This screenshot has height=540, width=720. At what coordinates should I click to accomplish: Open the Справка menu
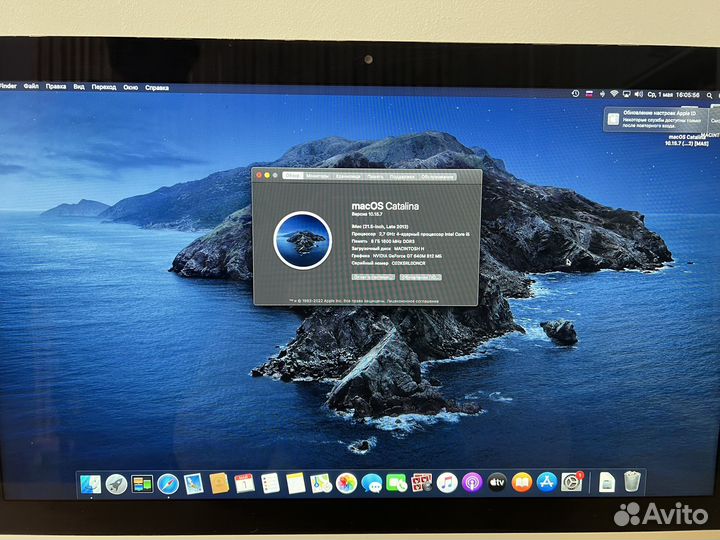pos(157,88)
